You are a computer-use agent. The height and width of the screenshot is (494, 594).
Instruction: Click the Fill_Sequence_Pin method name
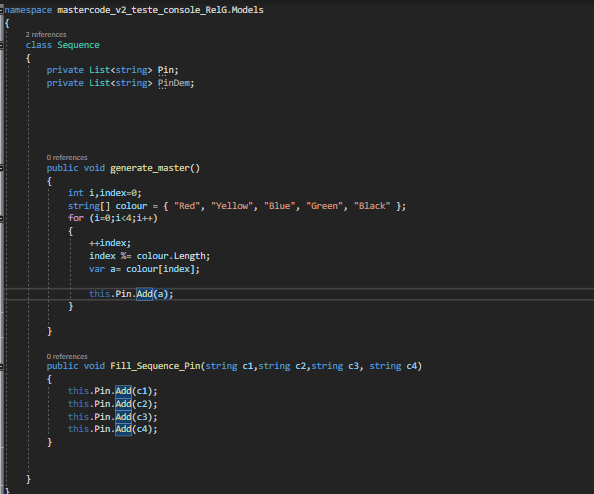point(155,366)
